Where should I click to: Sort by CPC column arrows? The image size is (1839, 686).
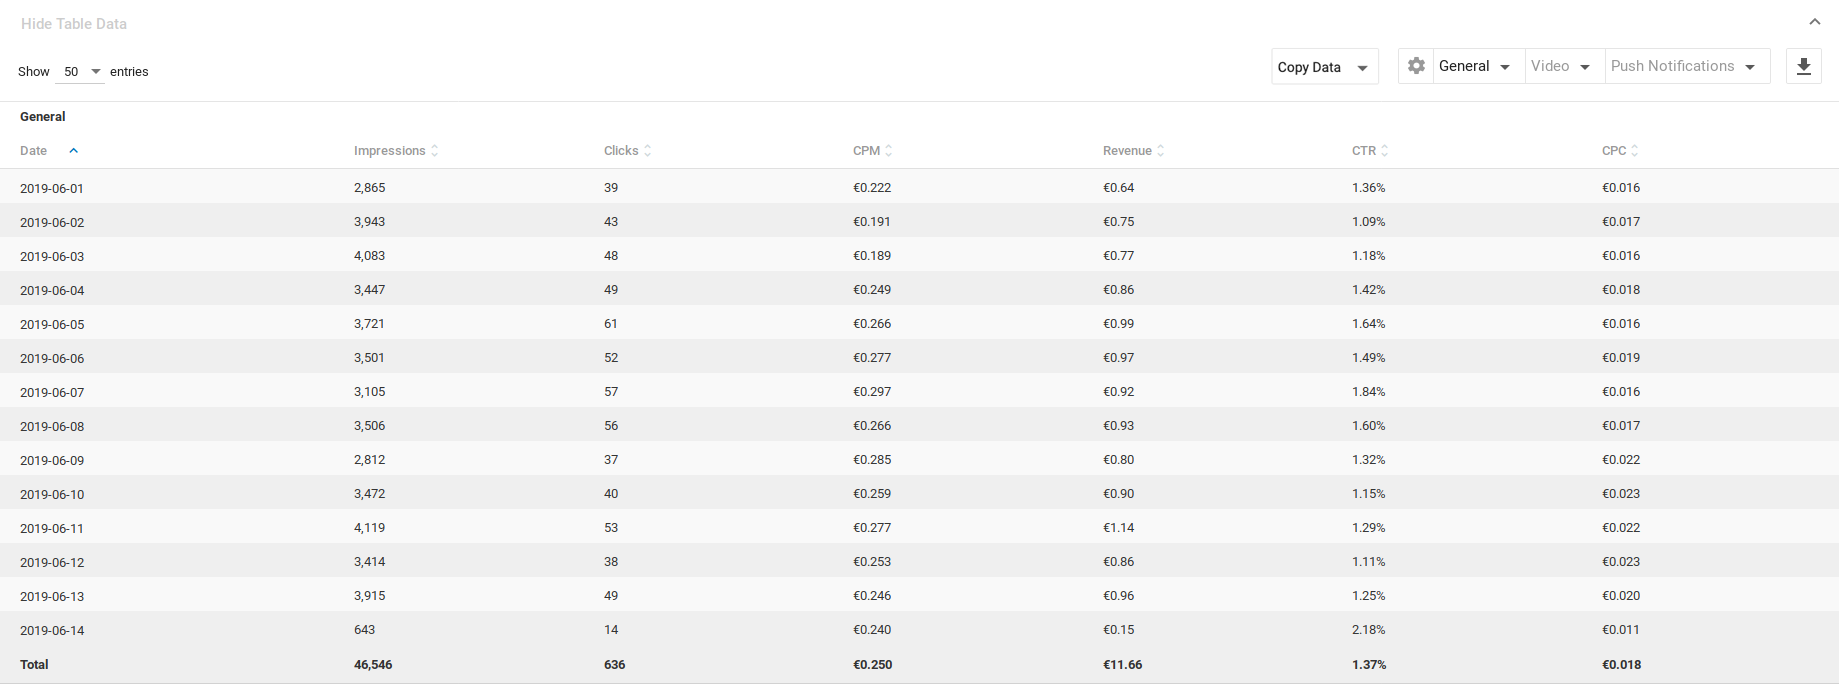click(1635, 151)
